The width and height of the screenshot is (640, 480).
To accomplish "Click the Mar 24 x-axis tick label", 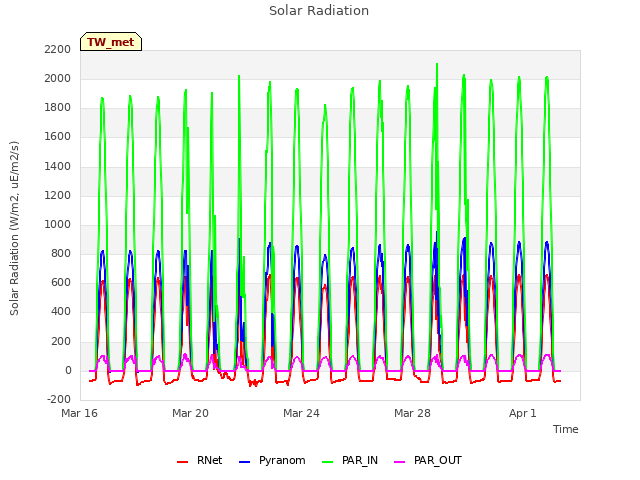I will [301, 413].
